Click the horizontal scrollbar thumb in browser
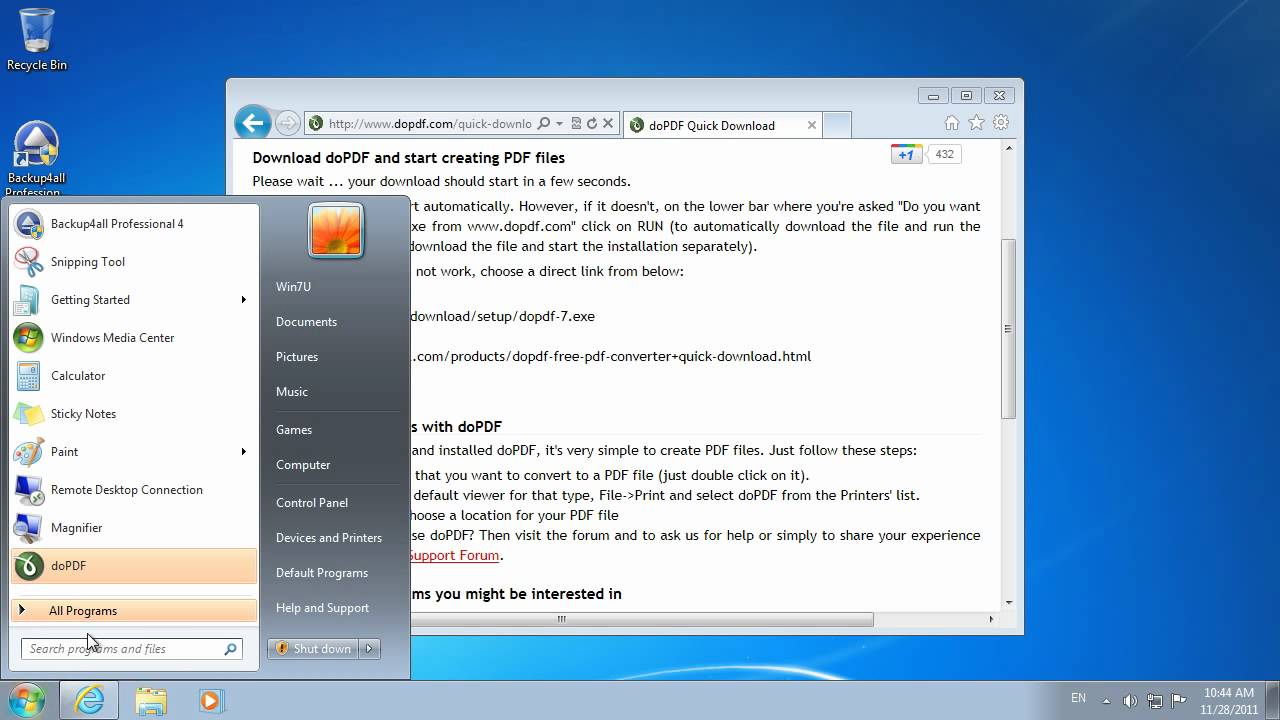1280x720 pixels. 562,619
